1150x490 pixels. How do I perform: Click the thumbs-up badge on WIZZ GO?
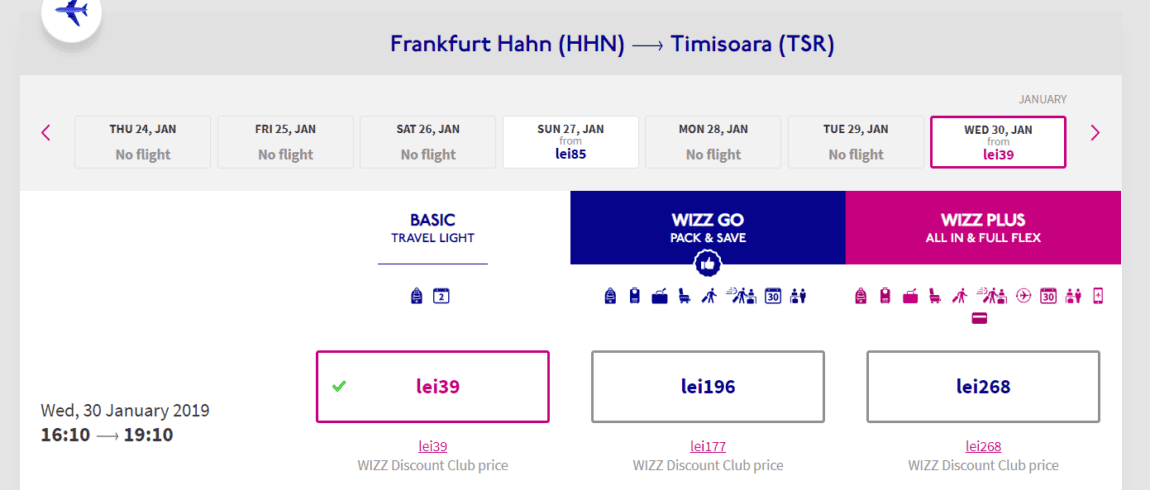pyautogui.click(x=708, y=263)
